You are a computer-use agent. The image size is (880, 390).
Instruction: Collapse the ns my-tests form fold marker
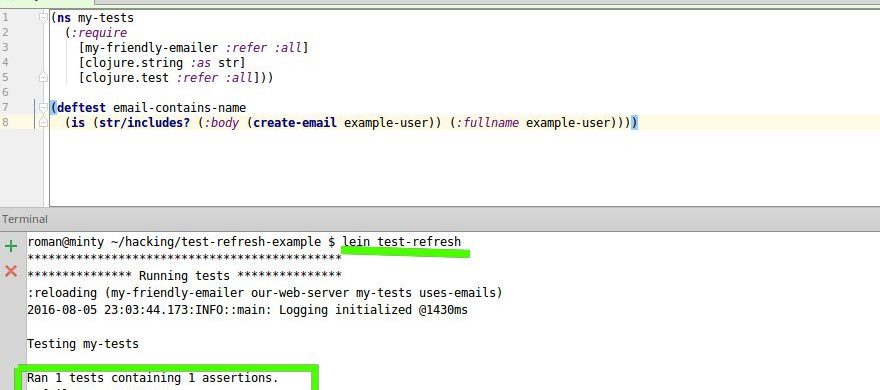click(x=43, y=18)
